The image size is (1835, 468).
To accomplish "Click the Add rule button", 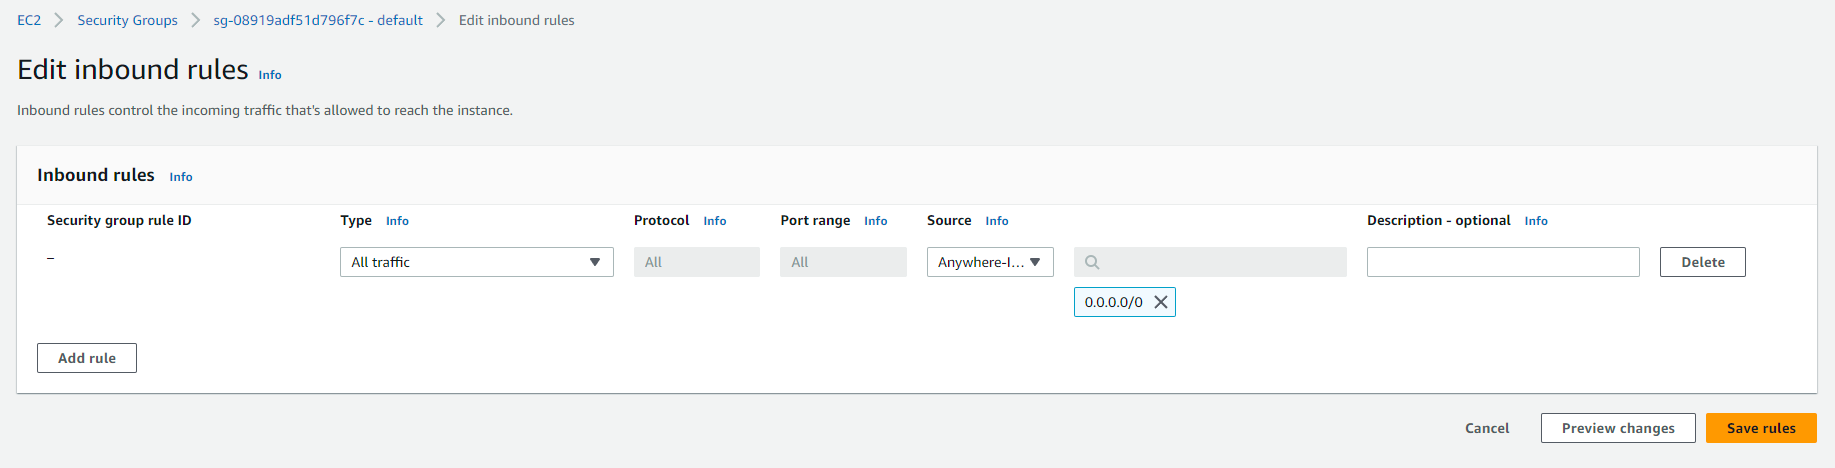I will 87,358.
